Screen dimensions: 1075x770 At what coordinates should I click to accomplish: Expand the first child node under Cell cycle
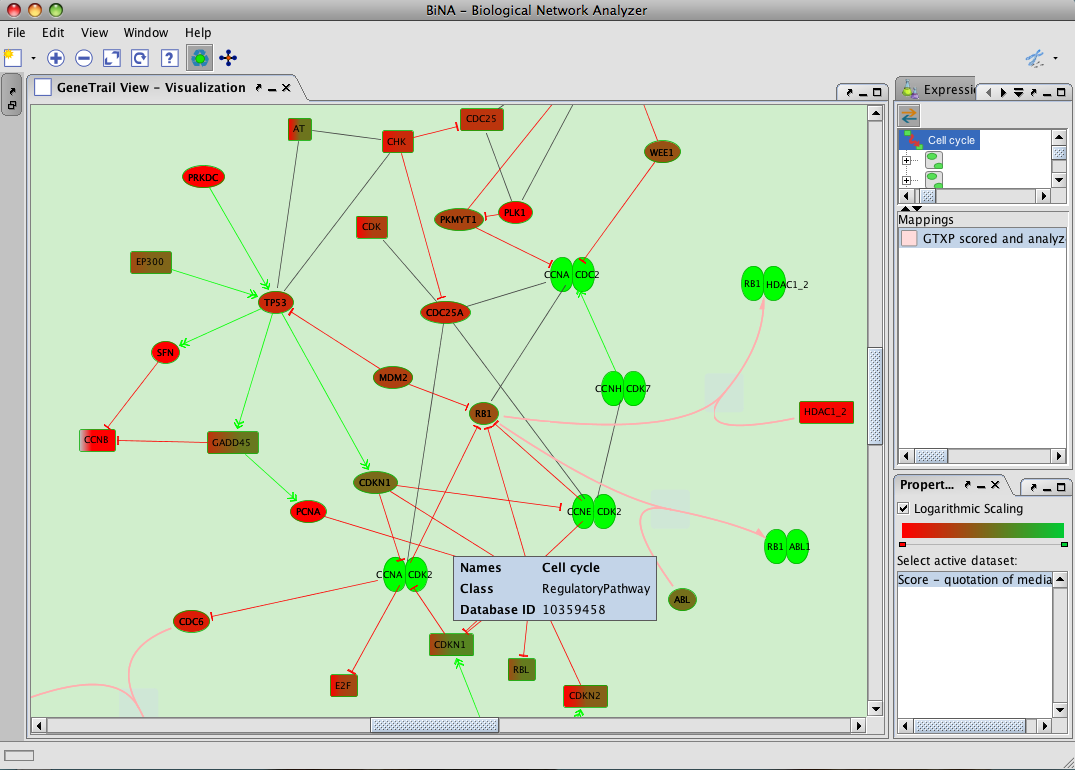pos(906,160)
